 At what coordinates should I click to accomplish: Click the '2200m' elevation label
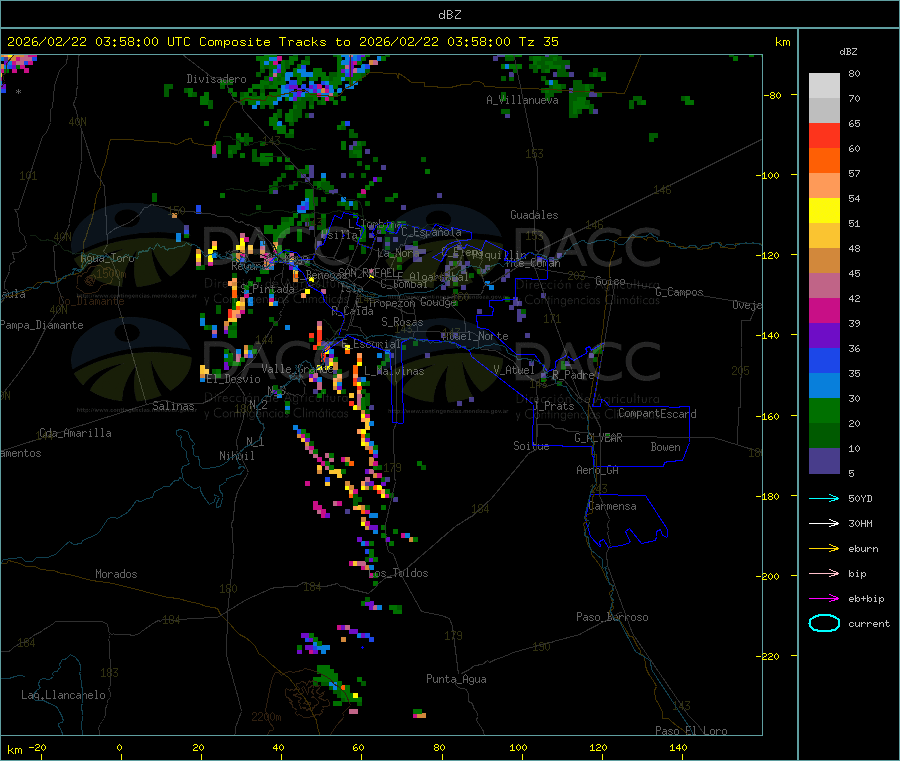(x=266, y=717)
